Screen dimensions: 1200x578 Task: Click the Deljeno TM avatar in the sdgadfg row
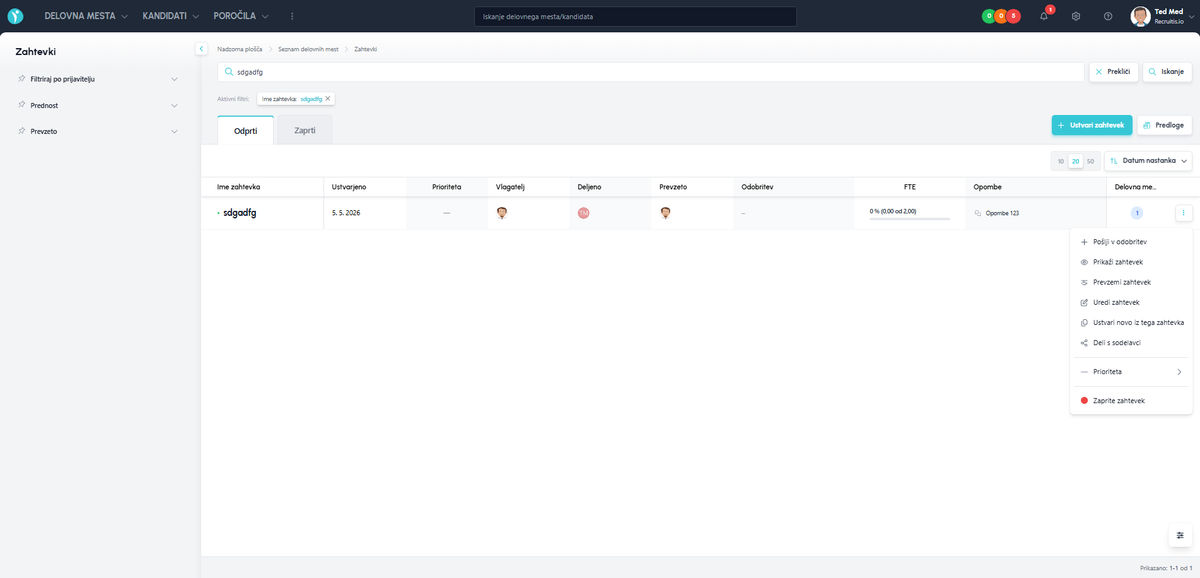click(x=583, y=213)
